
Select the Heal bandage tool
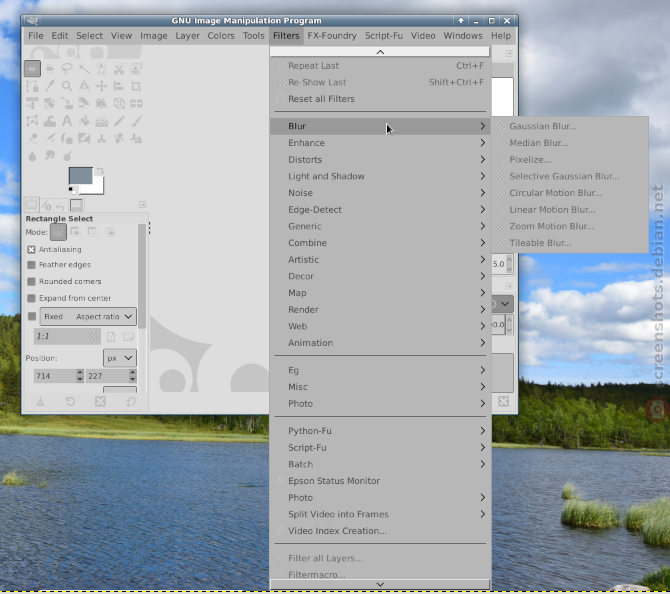(x=119, y=138)
